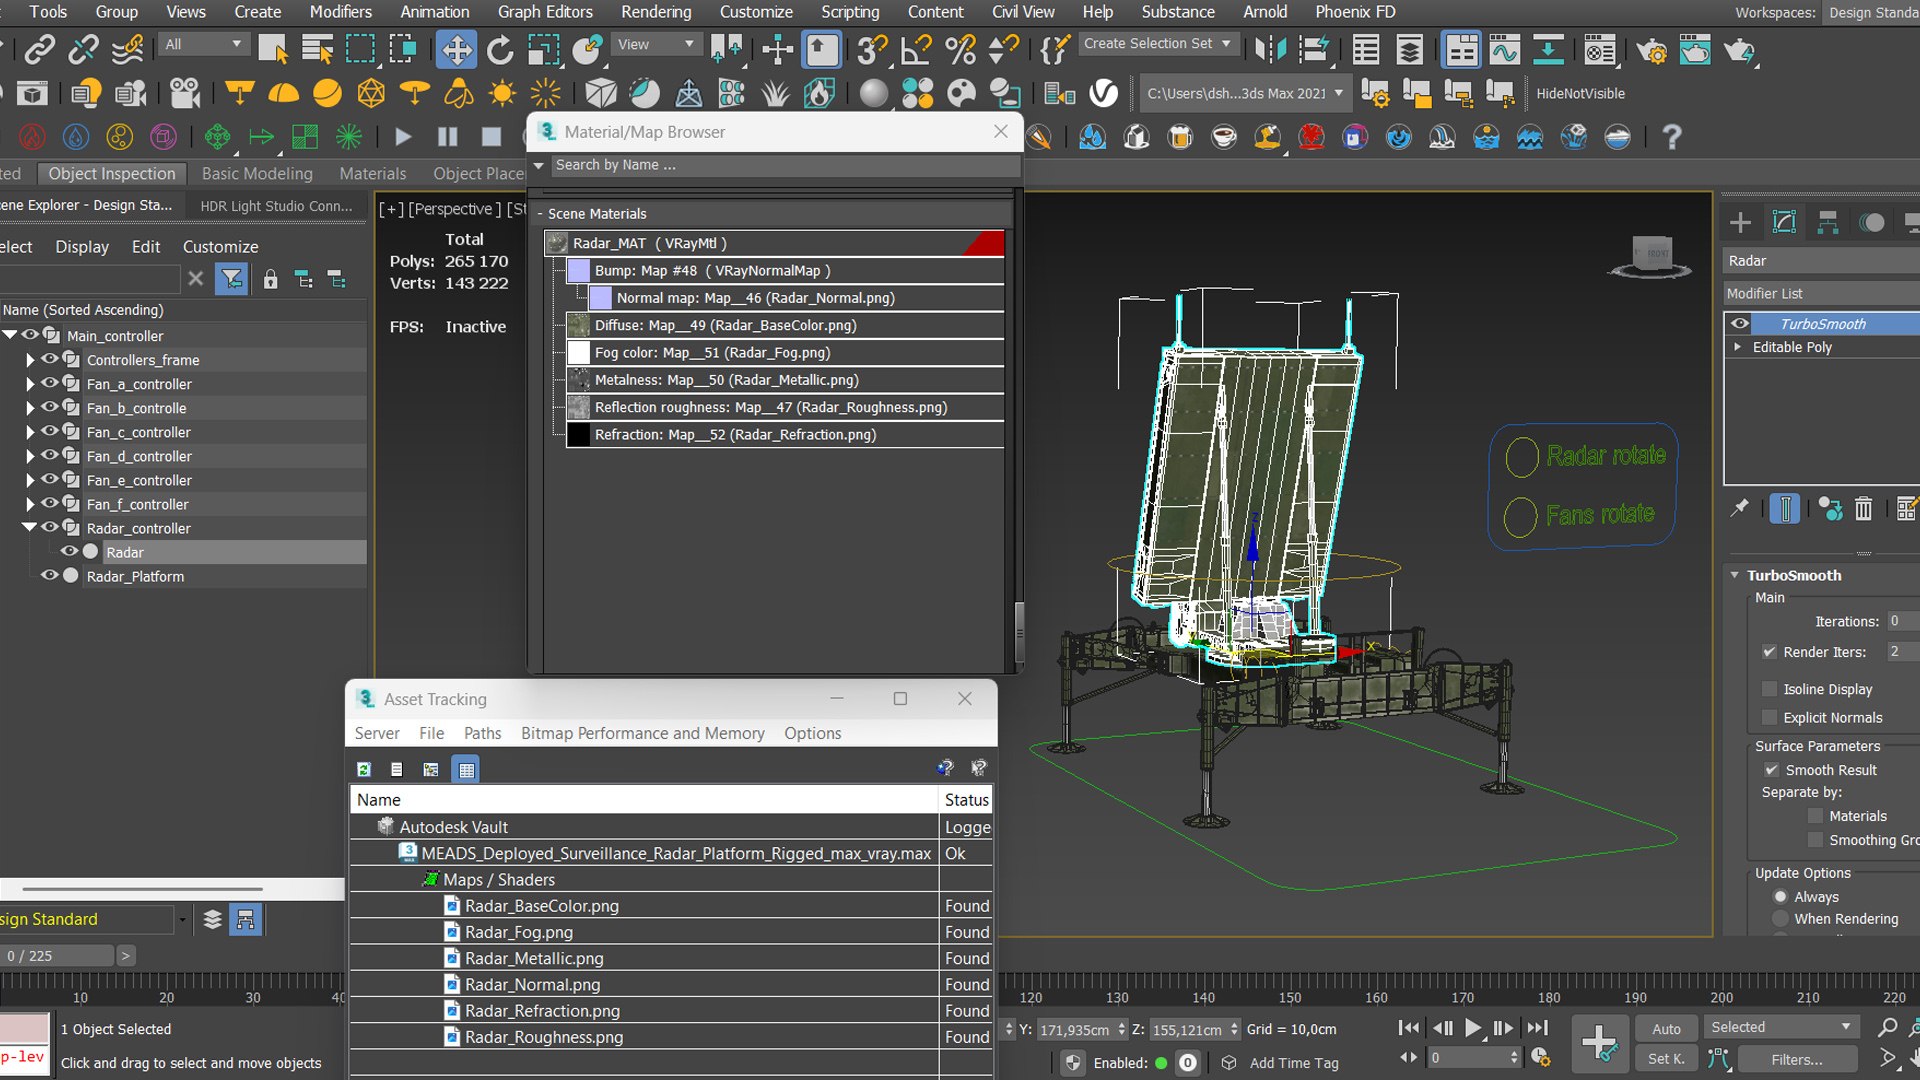1920x1080 pixels.
Task: Click the red Radar_MAT corner swatch
Action: click(x=988, y=243)
